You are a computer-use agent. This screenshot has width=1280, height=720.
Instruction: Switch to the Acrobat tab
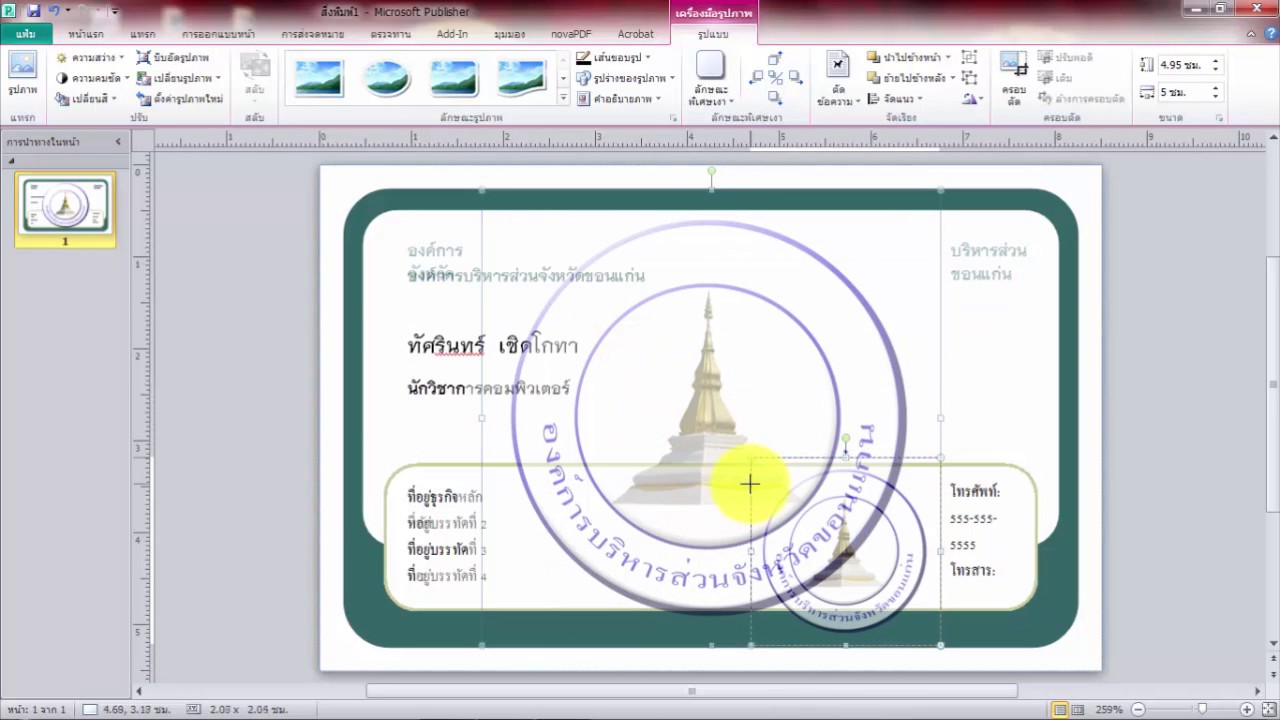coord(635,34)
